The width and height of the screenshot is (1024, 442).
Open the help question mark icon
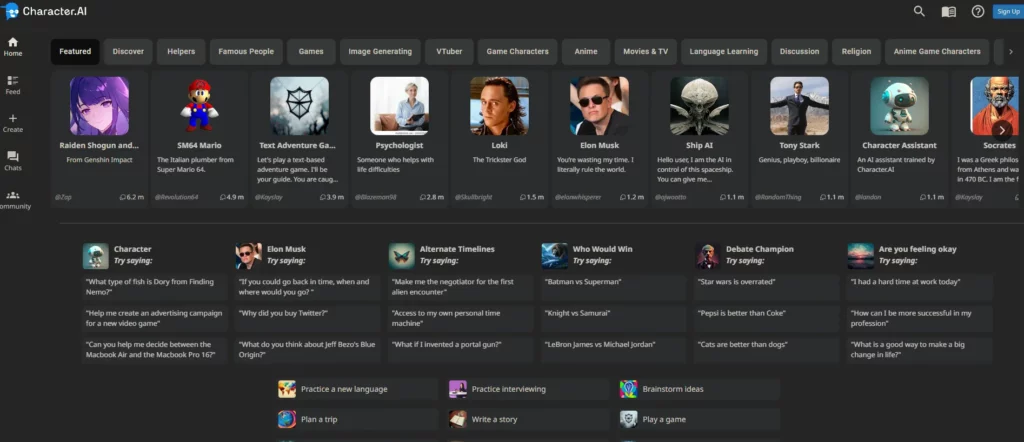(977, 11)
